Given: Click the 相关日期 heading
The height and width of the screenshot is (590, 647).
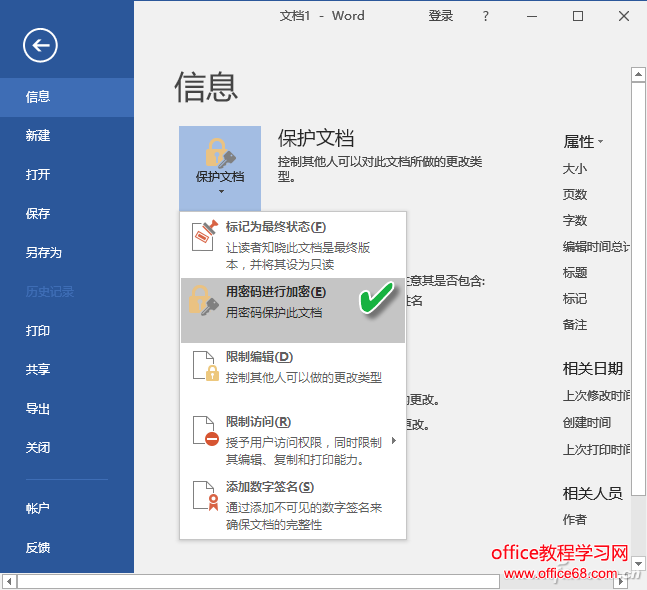Looking at the screenshot, I should pos(593,368).
